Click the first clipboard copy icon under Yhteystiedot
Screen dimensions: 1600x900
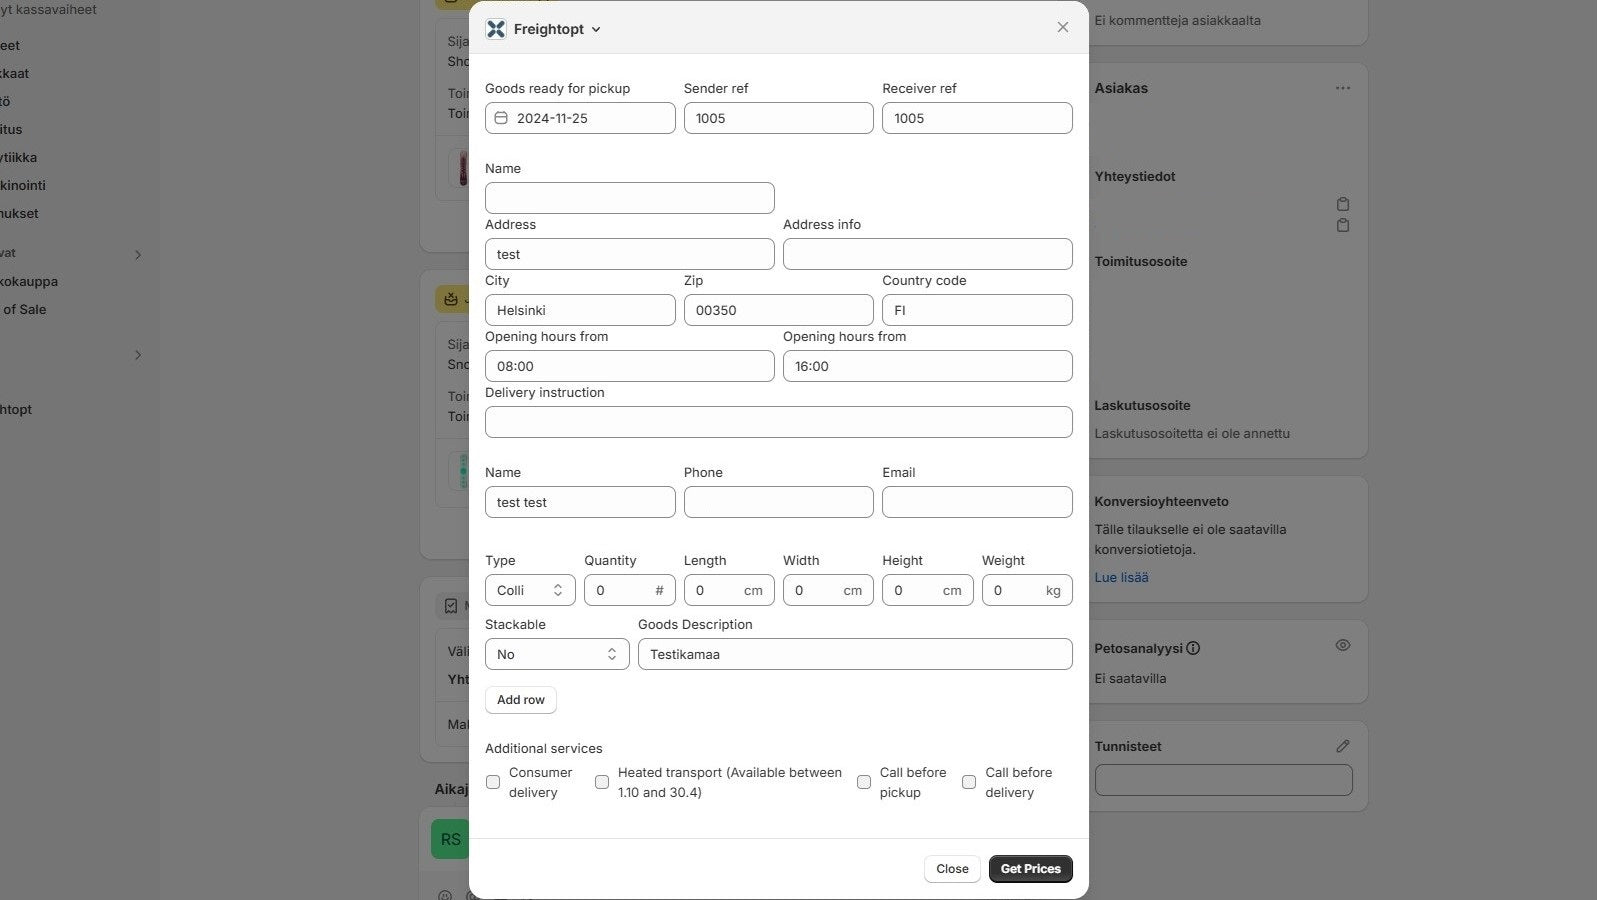pos(1343,204)
